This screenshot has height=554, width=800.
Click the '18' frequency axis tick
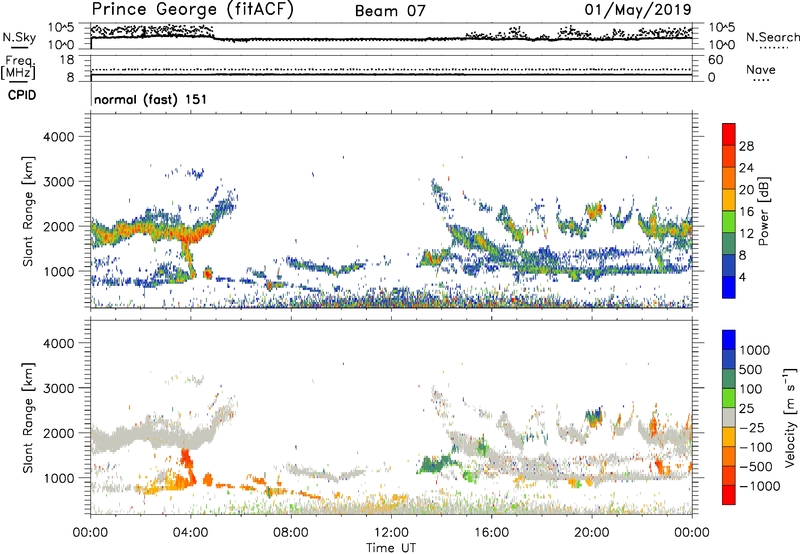(67, 60)
